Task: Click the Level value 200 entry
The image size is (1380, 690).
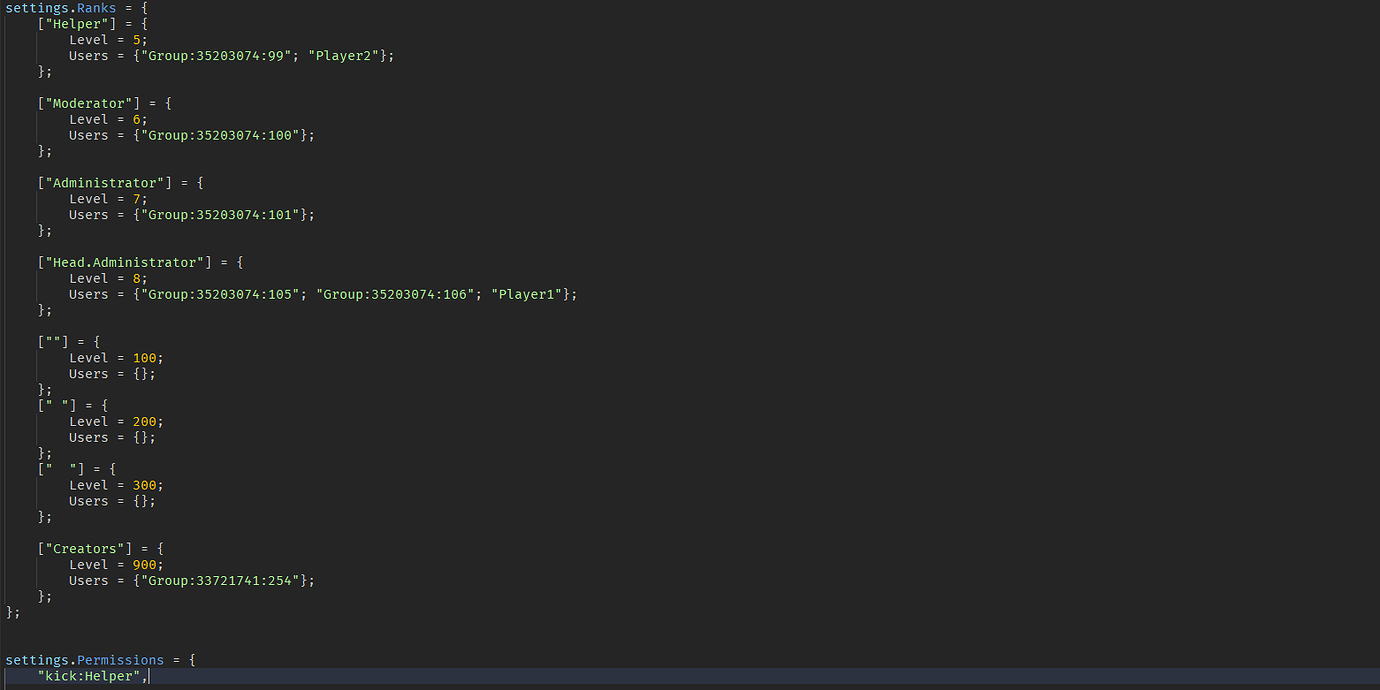Action: pyautogui.click(x=145, y=421)
